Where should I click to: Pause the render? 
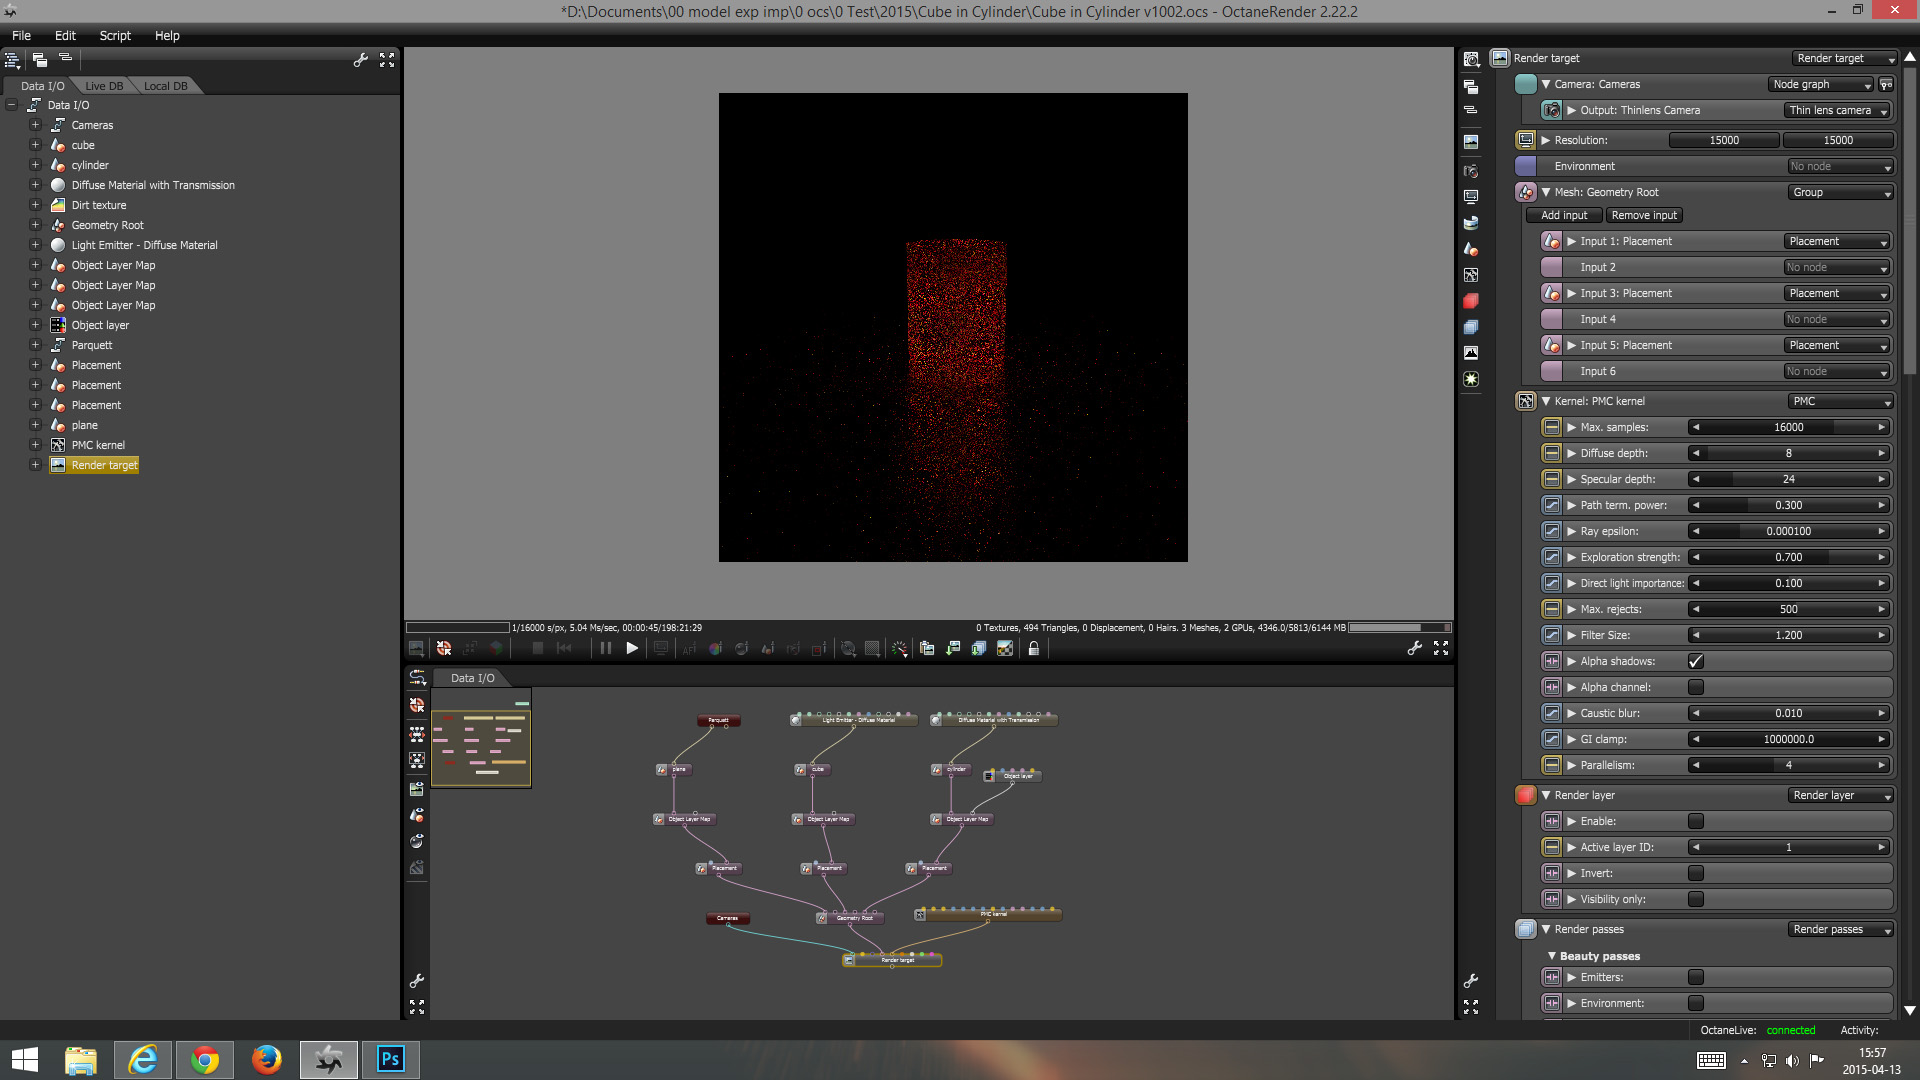coord(606,649)
